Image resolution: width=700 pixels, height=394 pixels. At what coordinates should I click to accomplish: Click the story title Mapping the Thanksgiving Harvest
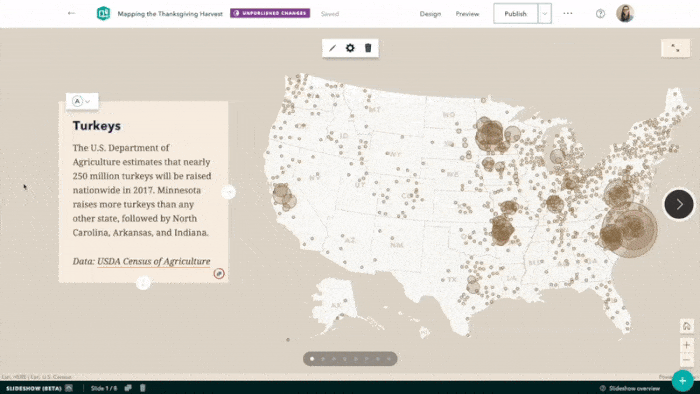point(170,14)
